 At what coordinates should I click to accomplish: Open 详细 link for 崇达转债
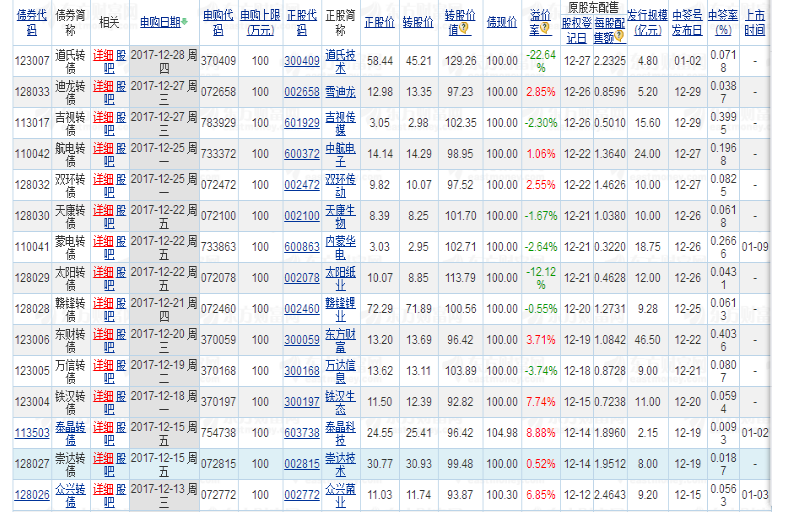(103, 458)
